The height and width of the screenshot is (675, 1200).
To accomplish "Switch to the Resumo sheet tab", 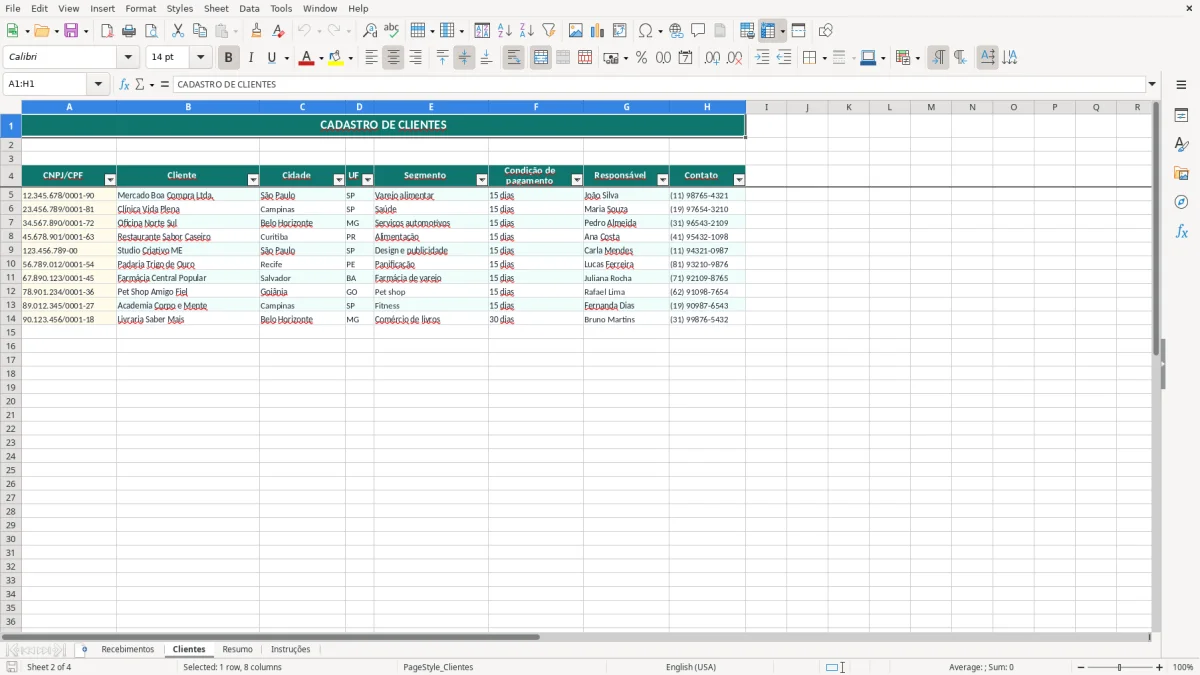I will coord(237,650).
